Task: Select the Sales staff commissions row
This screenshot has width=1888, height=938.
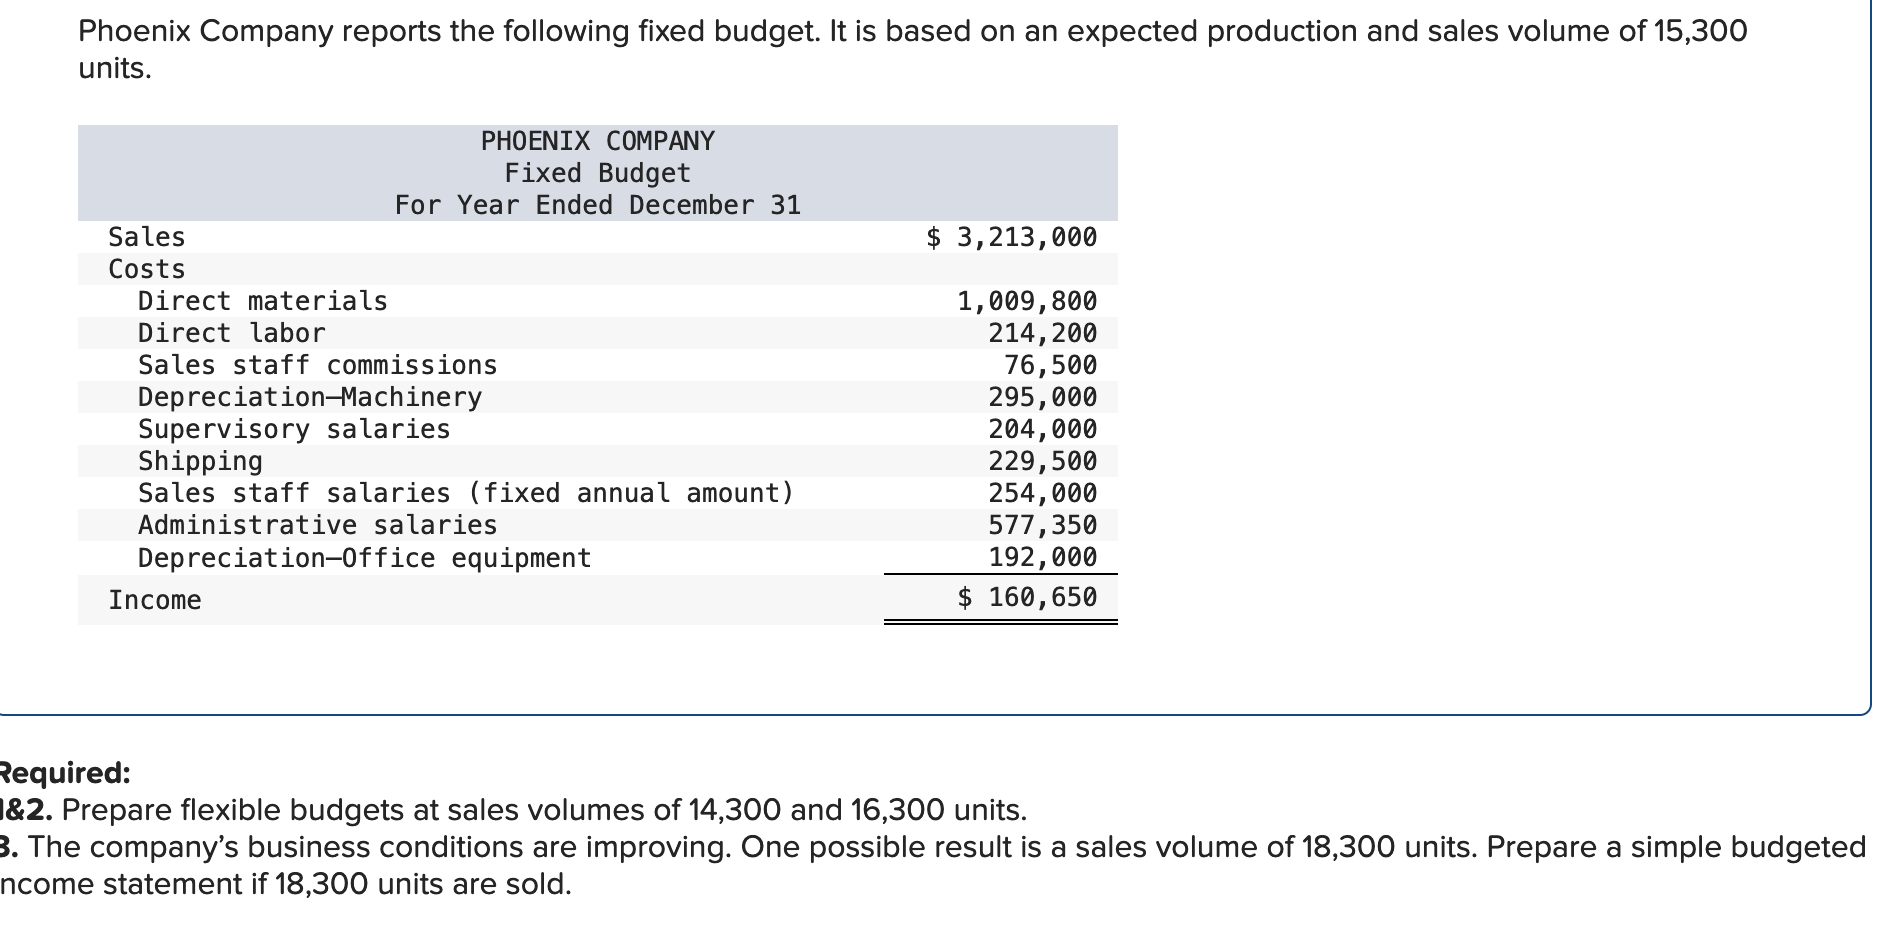Action: [x=316, y=365]
